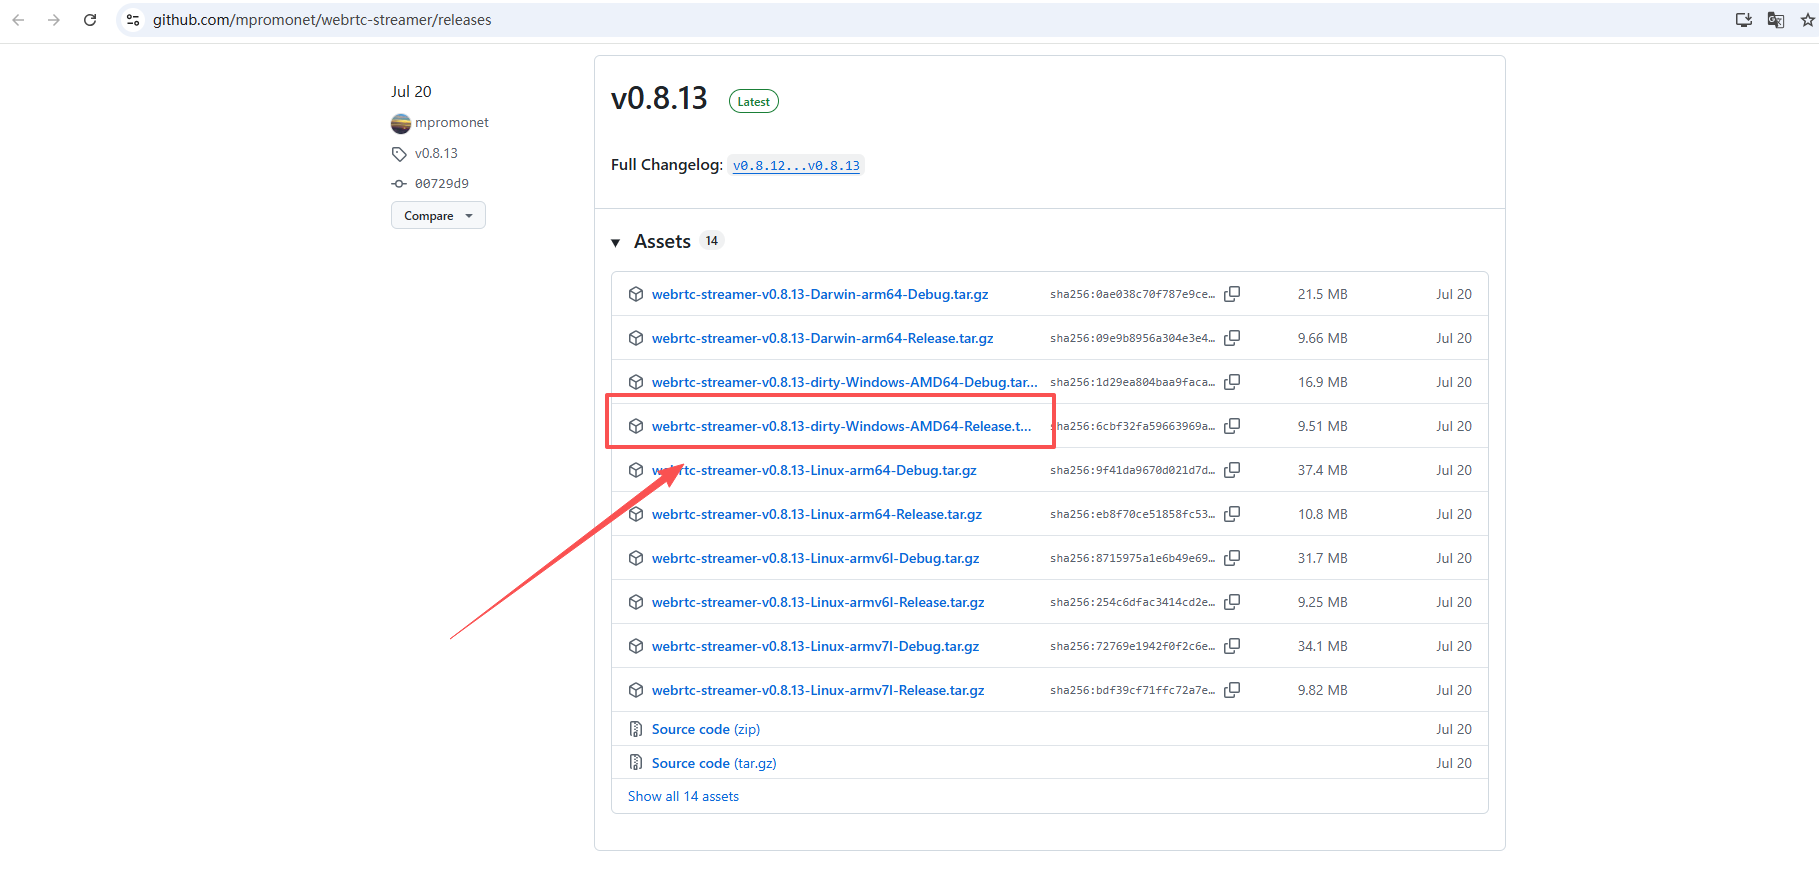Click package icon of Windows-AMD64-Release asset
The width and height of the screenshot is (1819, 870).
point(636,426)
